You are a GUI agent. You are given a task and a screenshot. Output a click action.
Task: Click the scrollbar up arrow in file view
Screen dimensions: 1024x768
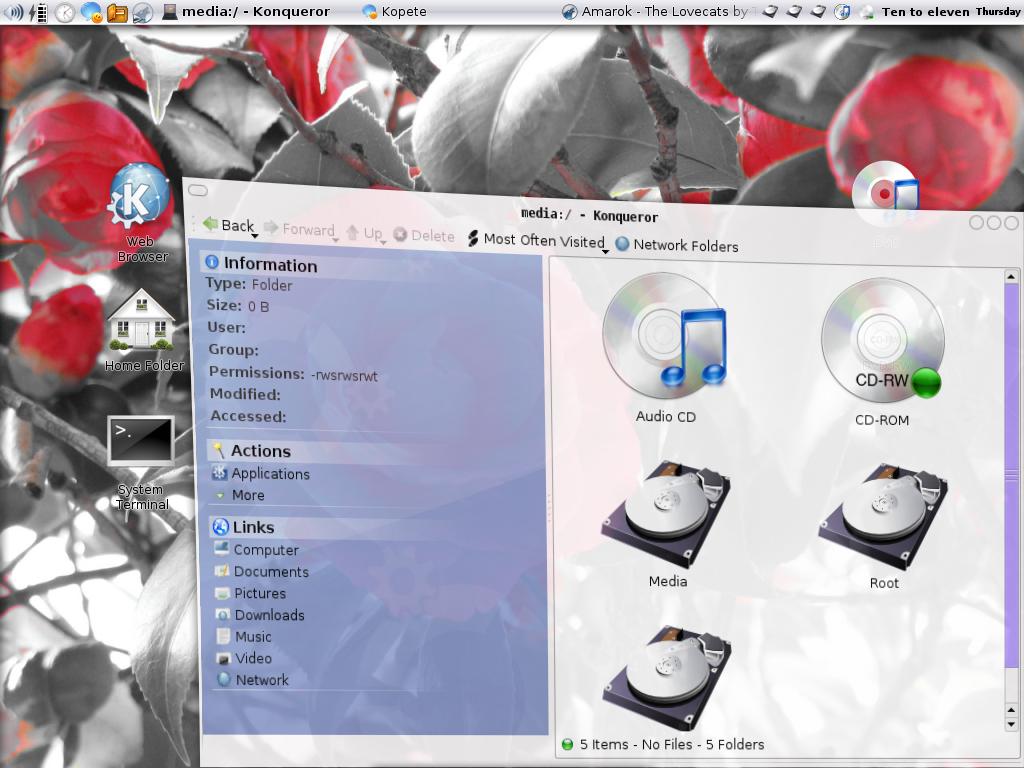pyautogui.click(x=1011, y=276)
